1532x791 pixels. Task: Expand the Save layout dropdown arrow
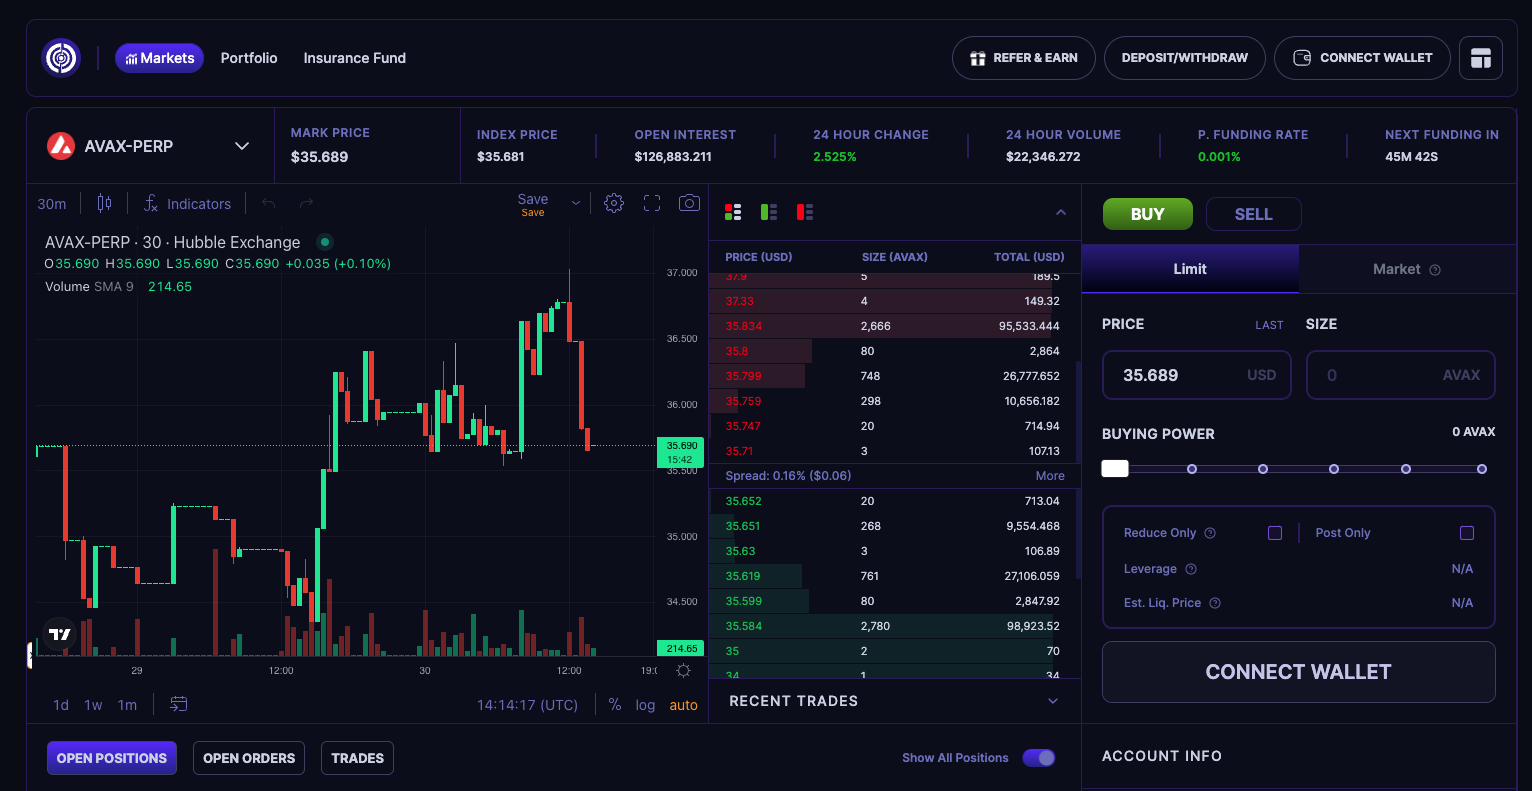pos(576,203)
